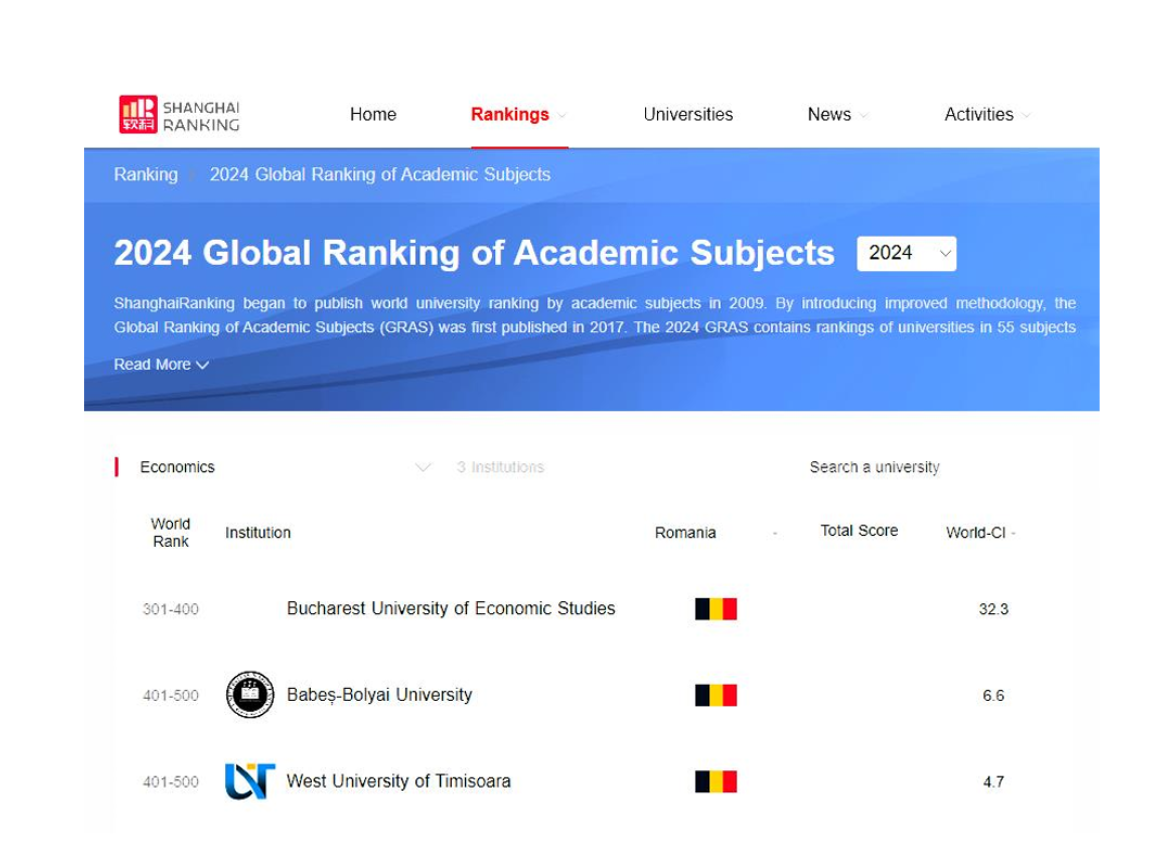Click the Institution column header
The image size is (1174, 867).
258,532
